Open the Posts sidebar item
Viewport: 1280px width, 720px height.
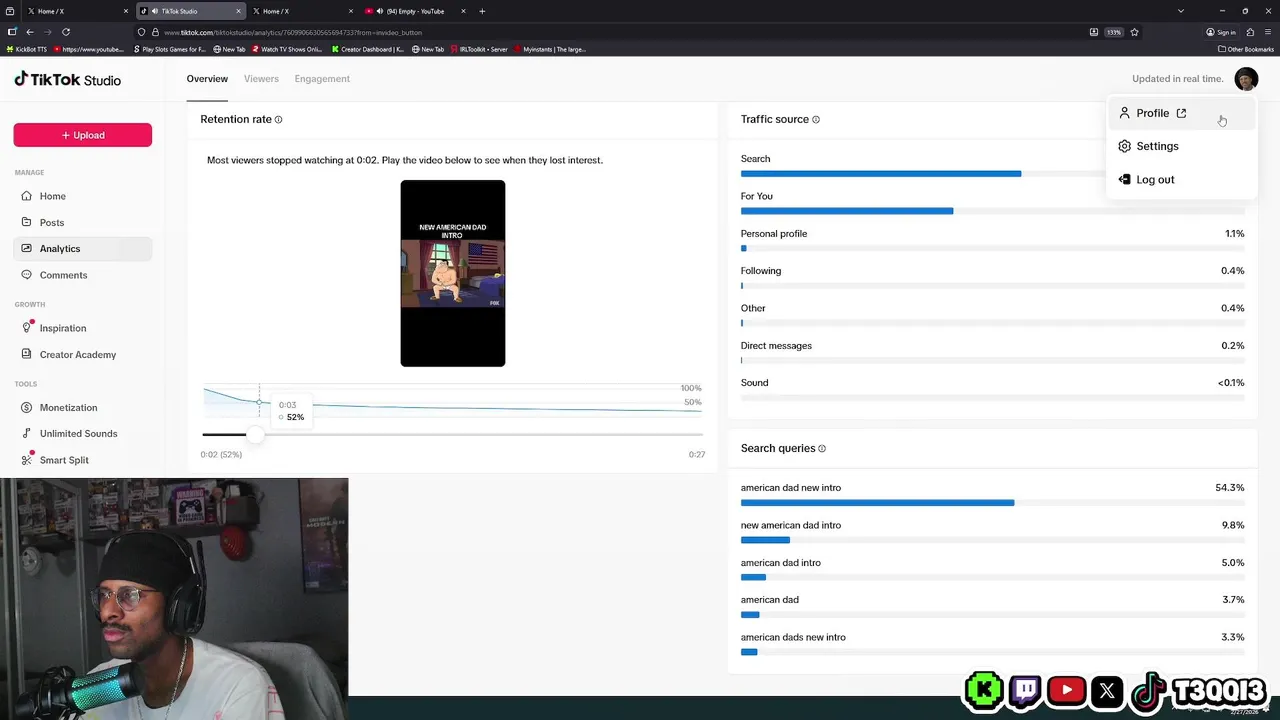pyautogui.click(x=83, y=222)
